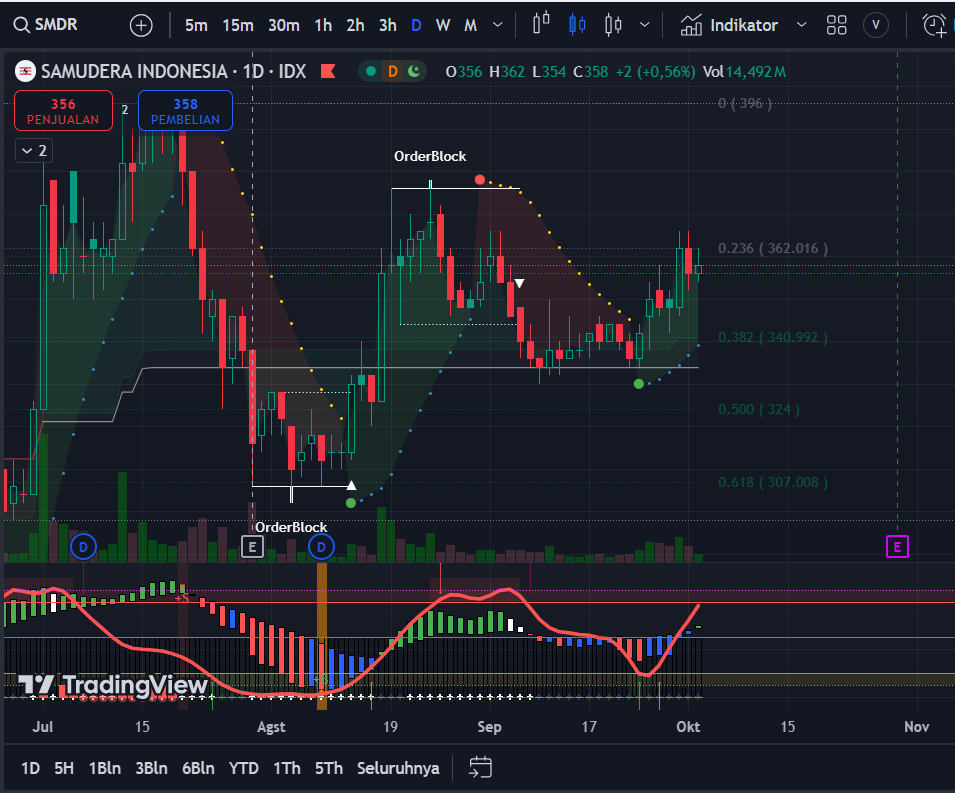Click the add symbol plus icon
Viewport: 955px width, 793px height.
[x=141, y=26]
